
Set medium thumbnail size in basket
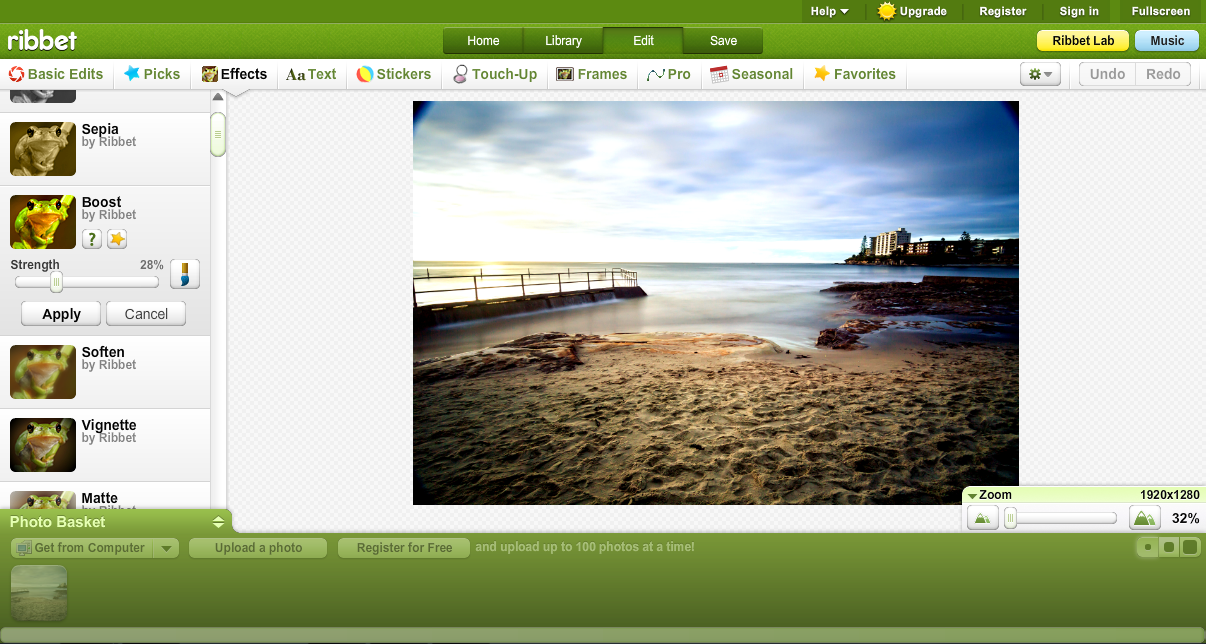pos(1168,547)
